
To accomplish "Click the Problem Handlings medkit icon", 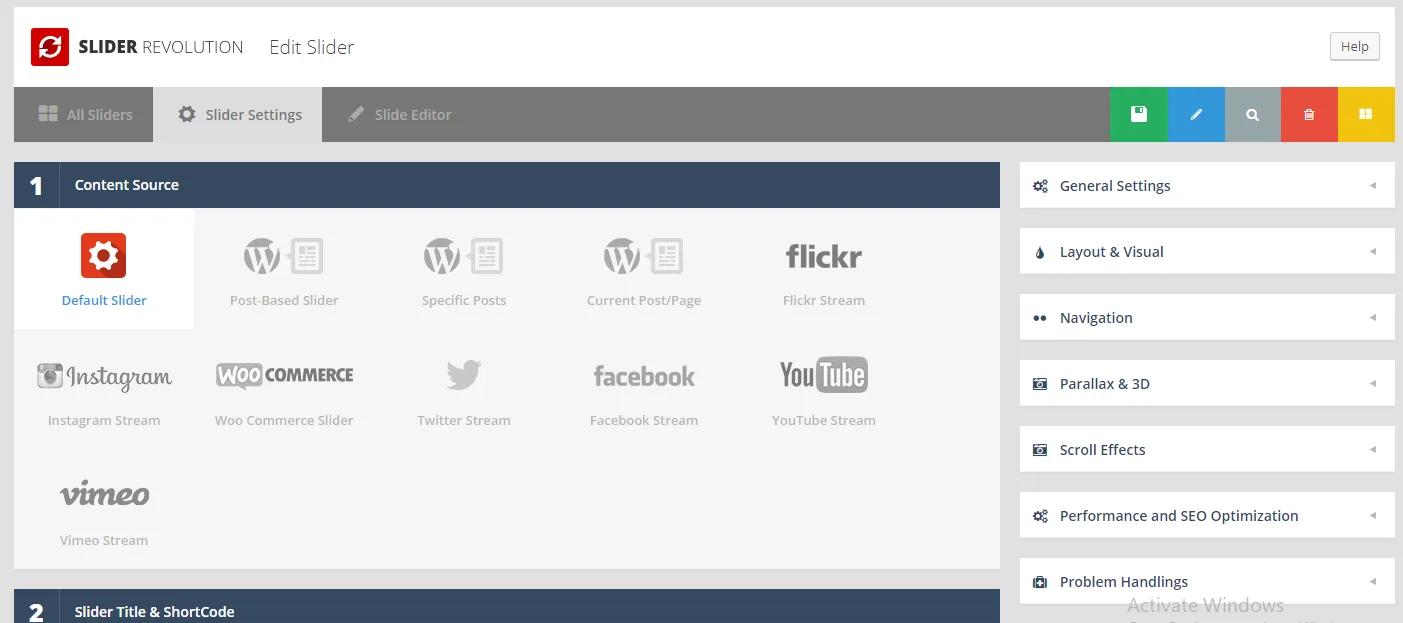I will click(x=1040, y=582).
